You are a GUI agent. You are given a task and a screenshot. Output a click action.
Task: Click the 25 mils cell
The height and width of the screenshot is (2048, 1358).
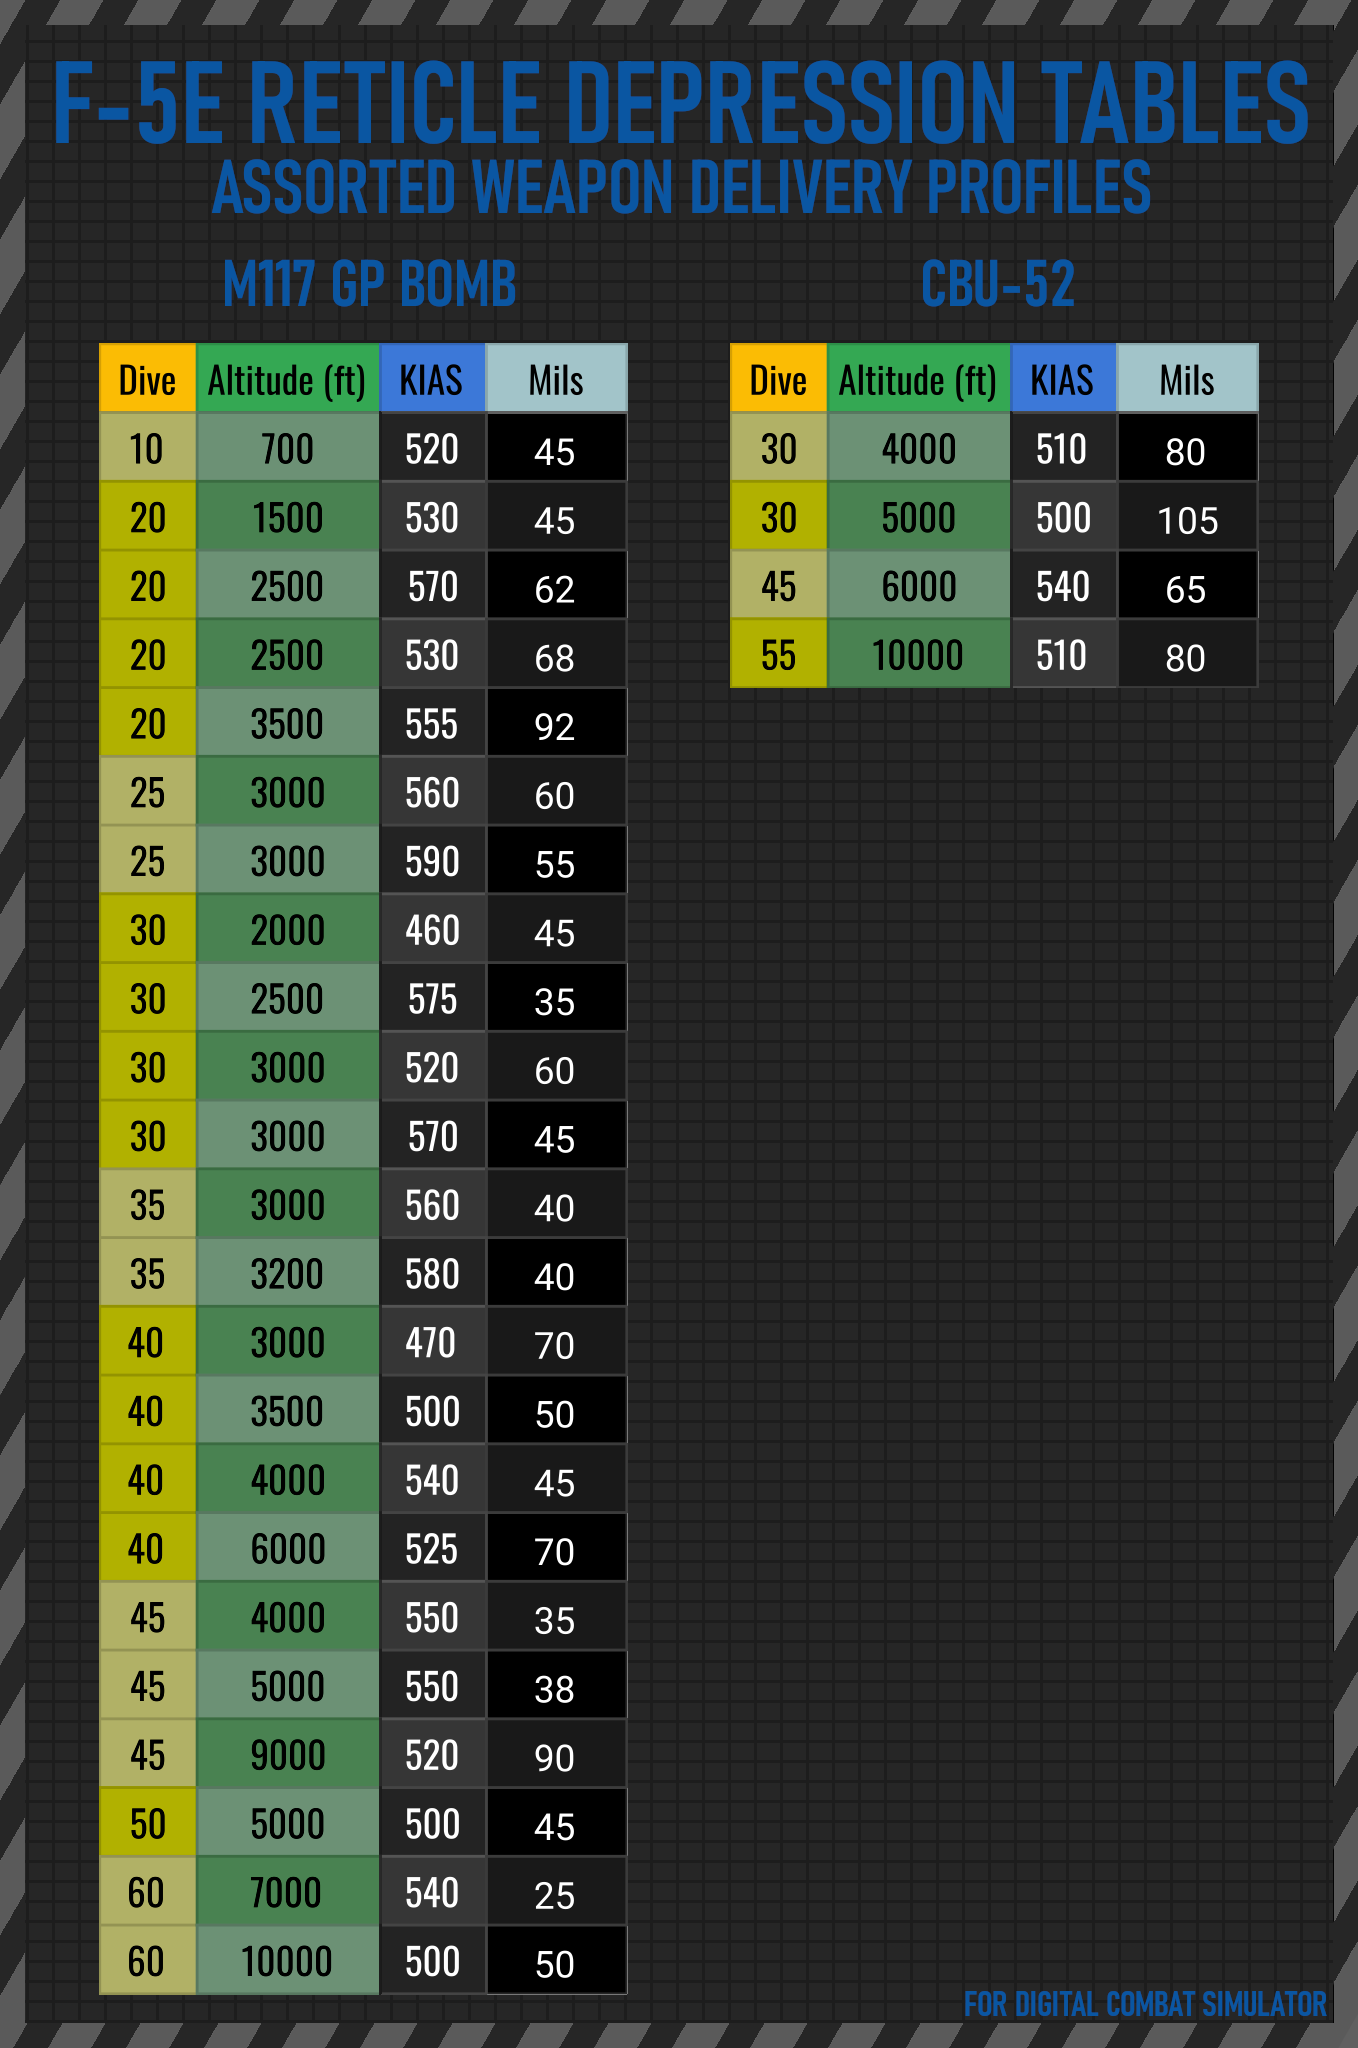[556, 1892]
